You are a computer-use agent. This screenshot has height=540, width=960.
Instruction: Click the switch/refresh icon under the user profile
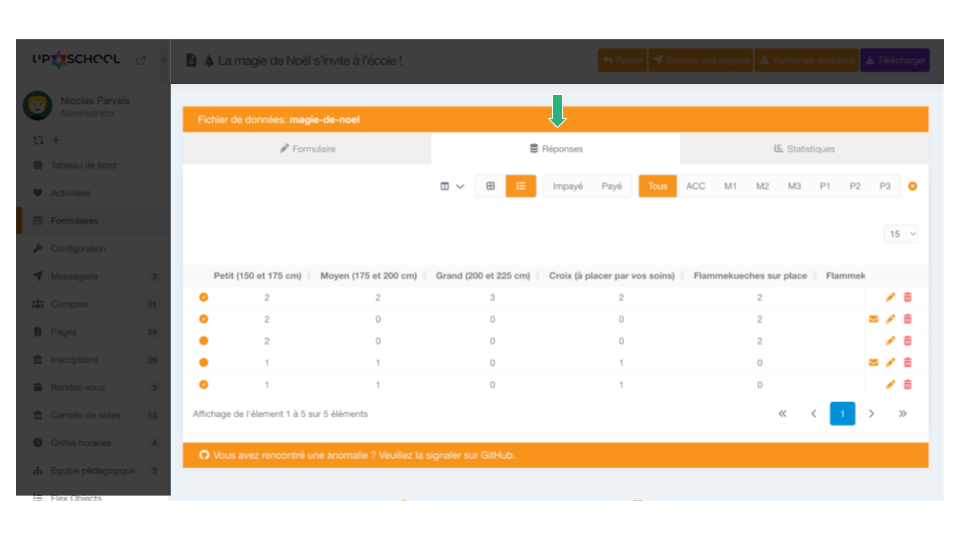click(38, 140)
